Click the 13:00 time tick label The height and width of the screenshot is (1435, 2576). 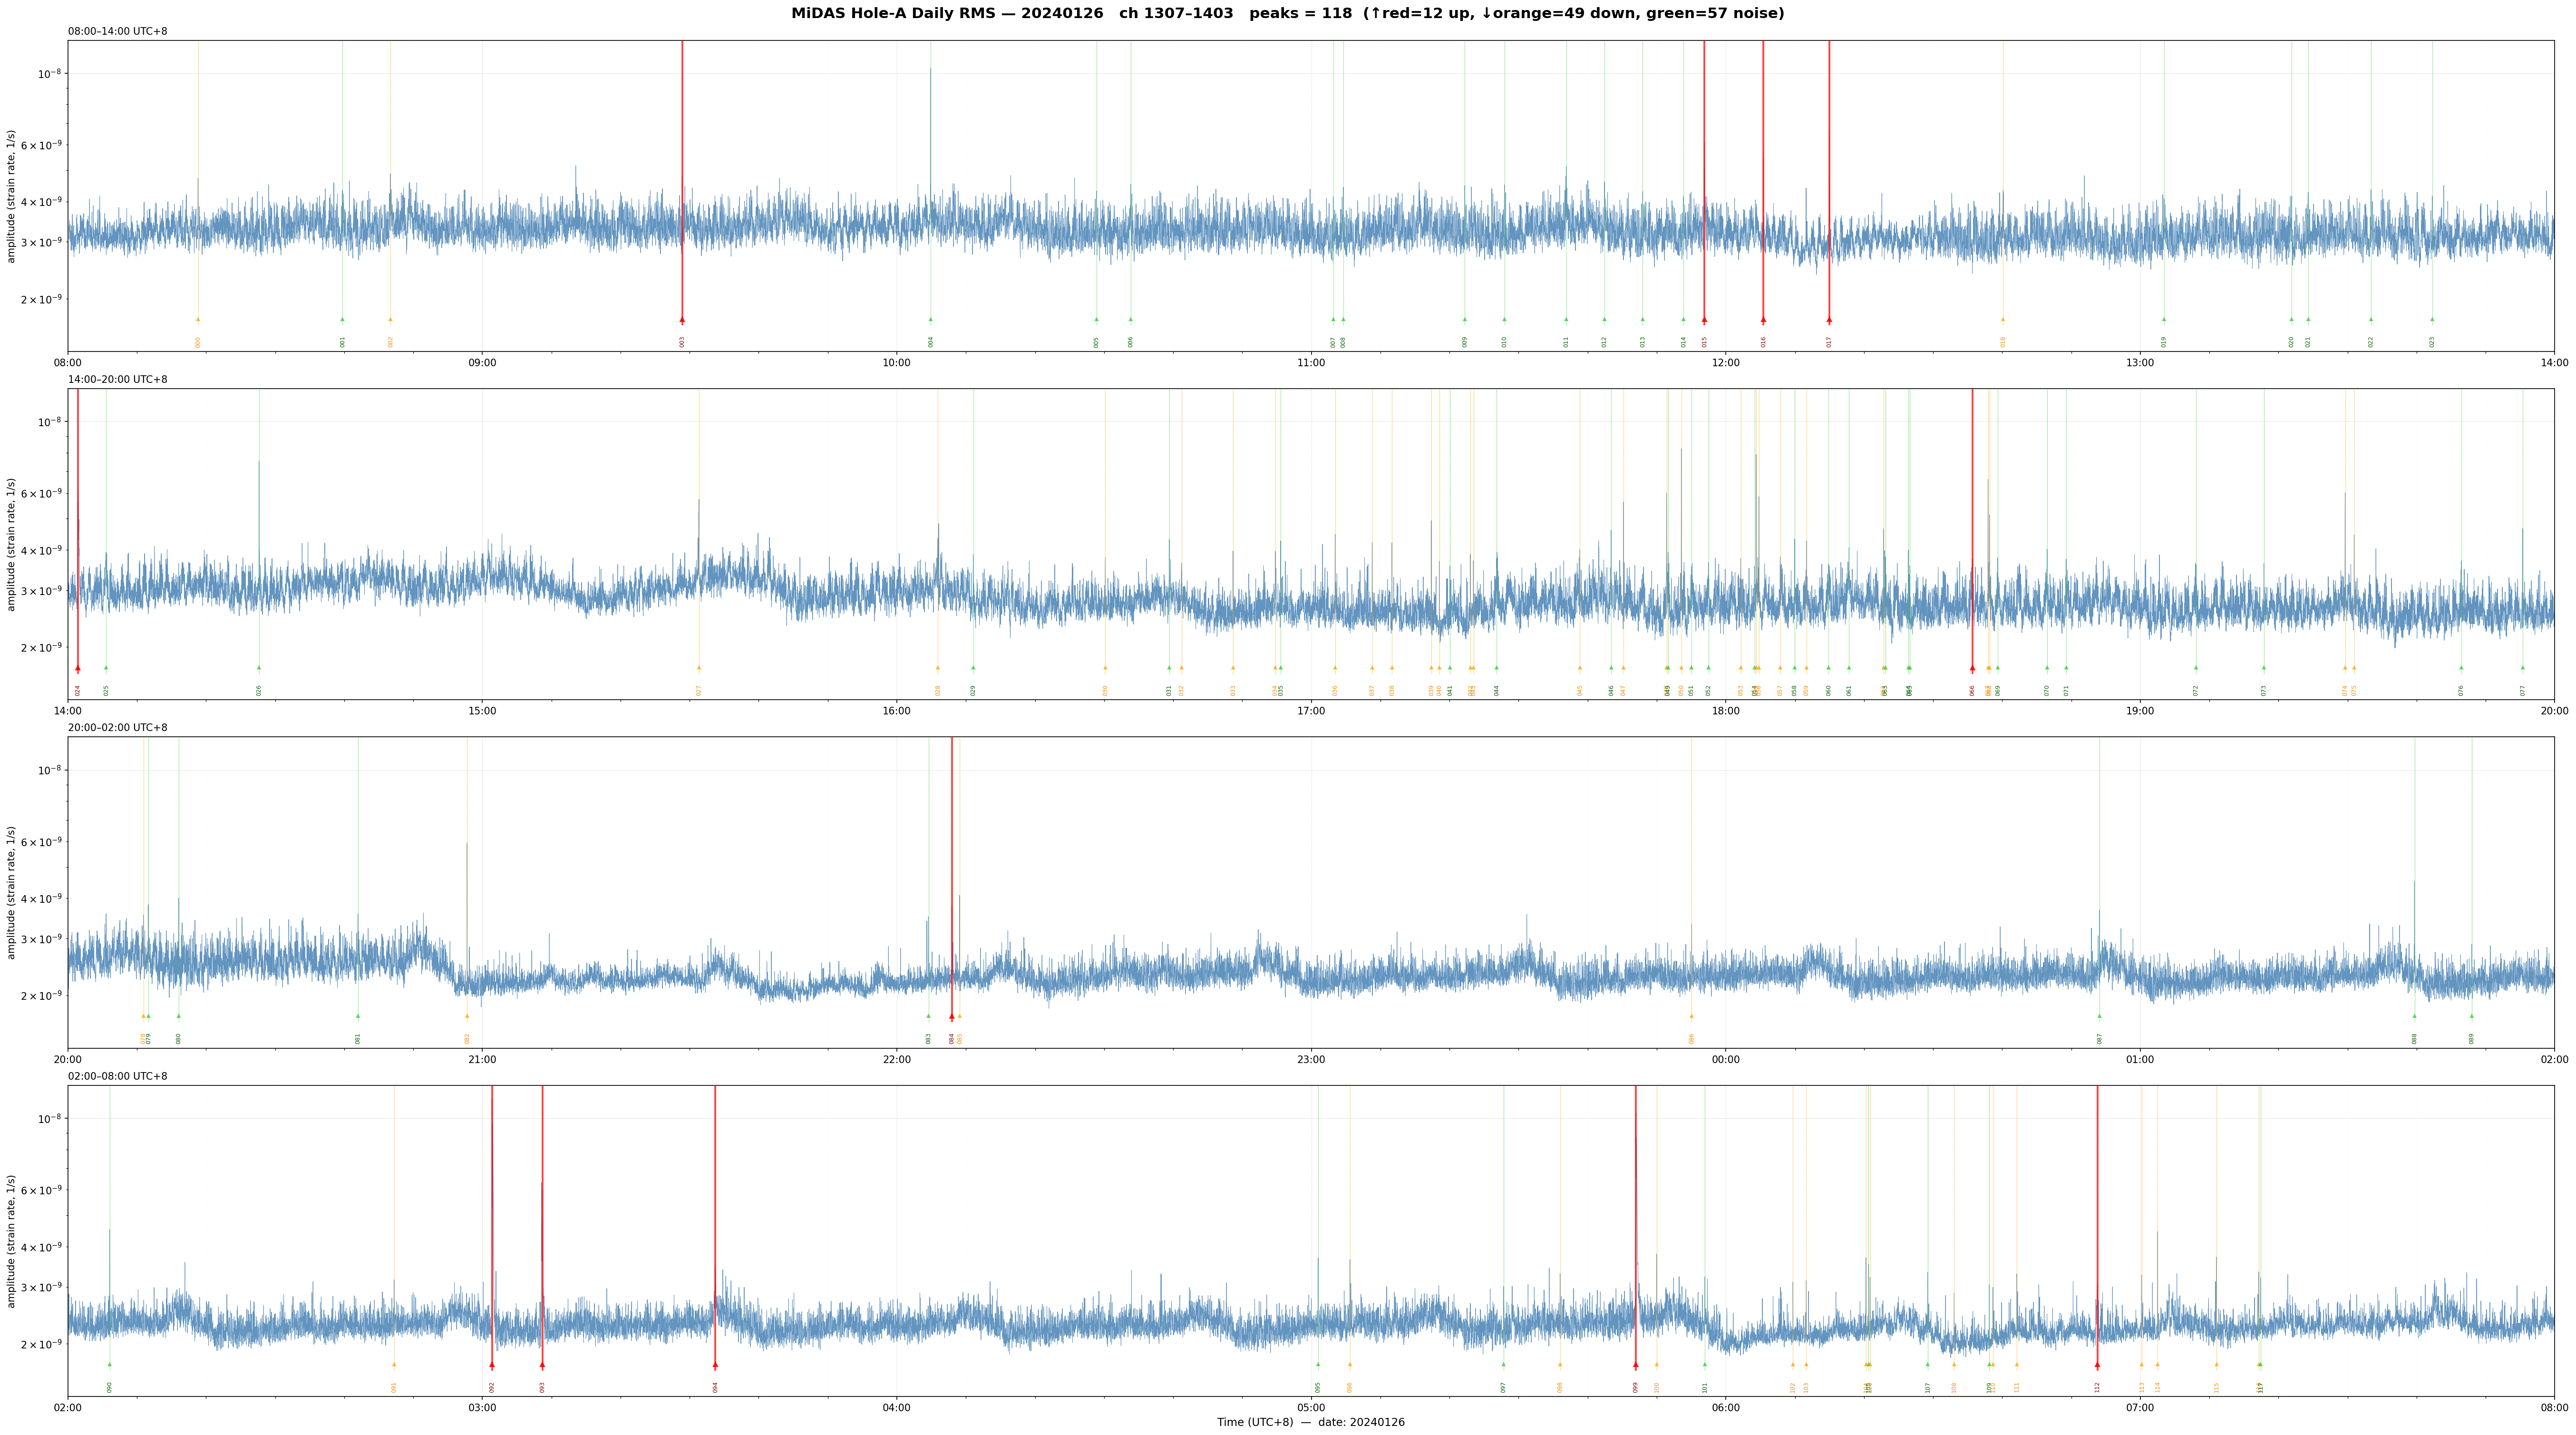tap(2140, 363)
